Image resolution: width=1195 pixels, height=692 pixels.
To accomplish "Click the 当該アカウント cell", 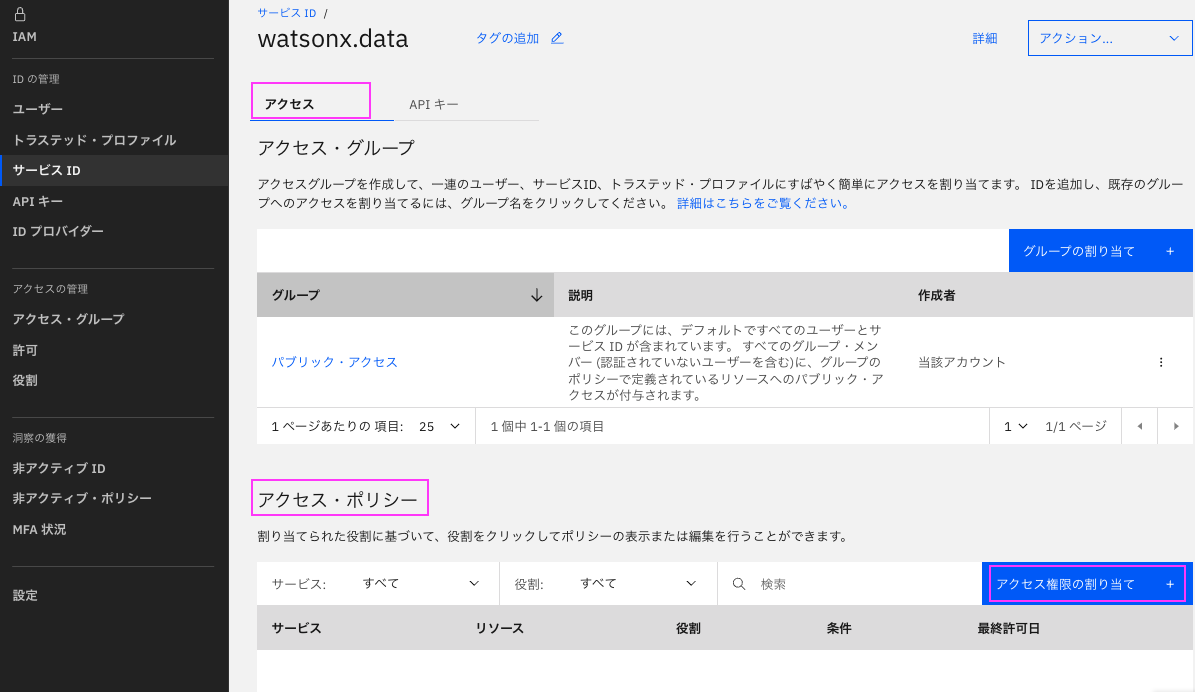I will (962, 362).
